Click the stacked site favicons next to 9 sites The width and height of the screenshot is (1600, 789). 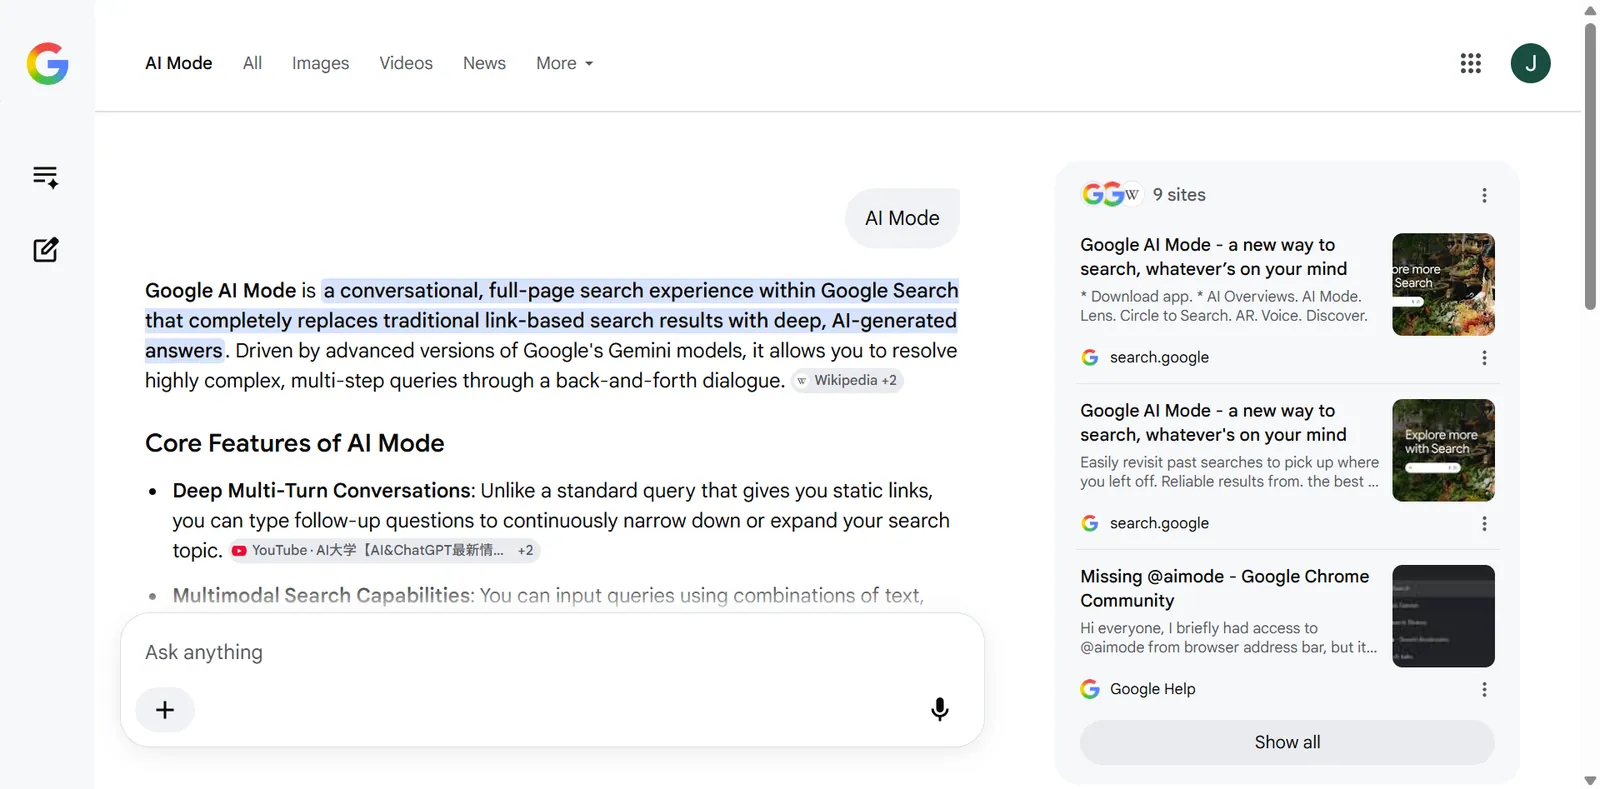click(1111, 194)
